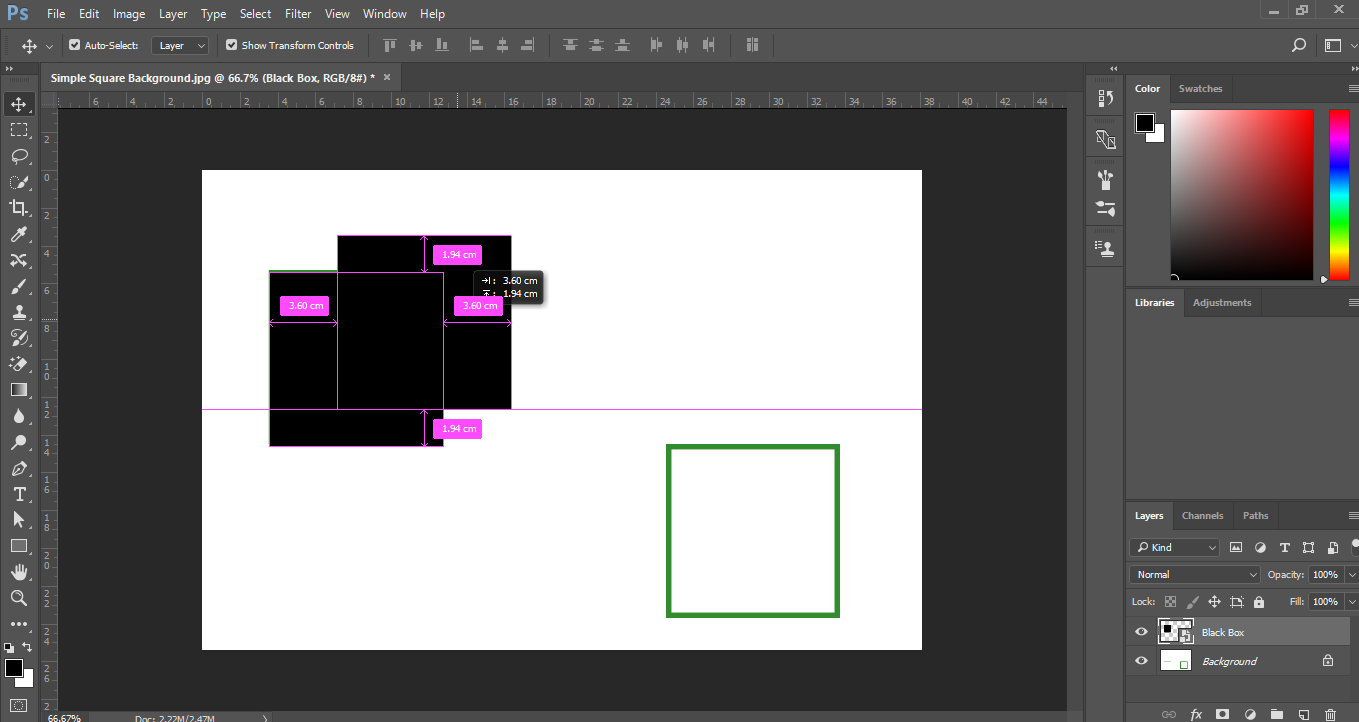Open the Filter menu

(x=297, y=14)
